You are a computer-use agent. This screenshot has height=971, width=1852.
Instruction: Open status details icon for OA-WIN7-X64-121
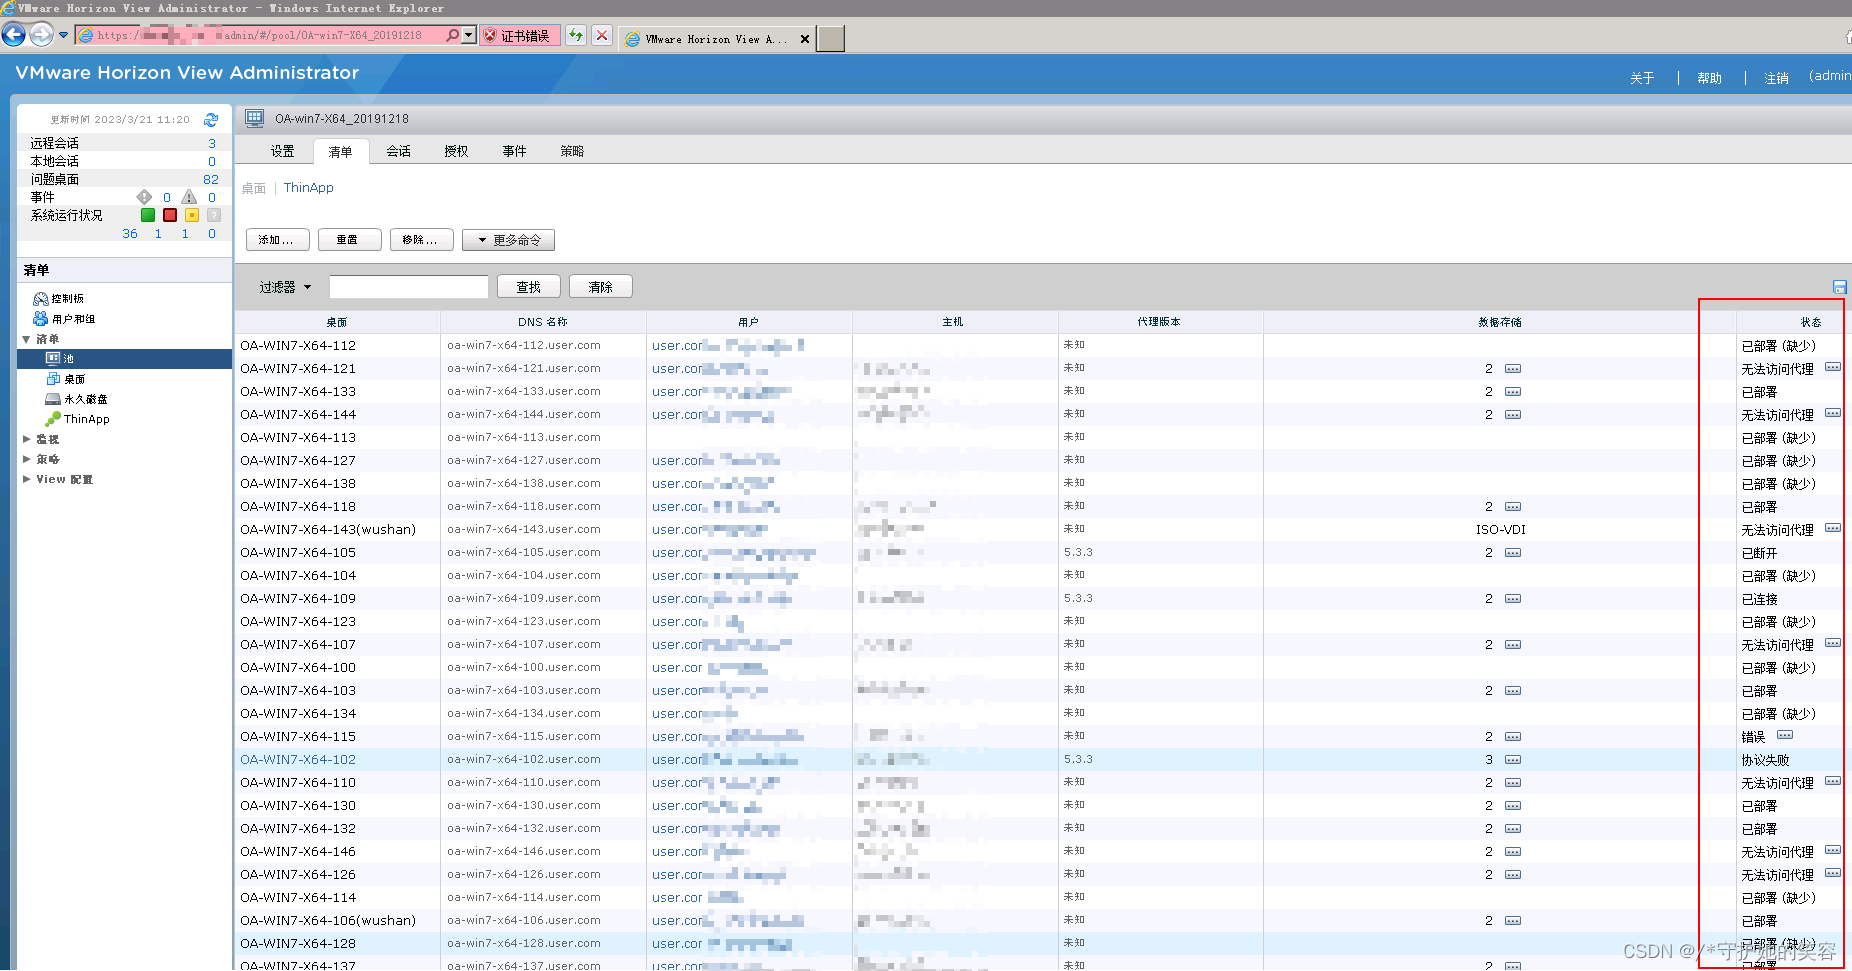point(1833,367)
